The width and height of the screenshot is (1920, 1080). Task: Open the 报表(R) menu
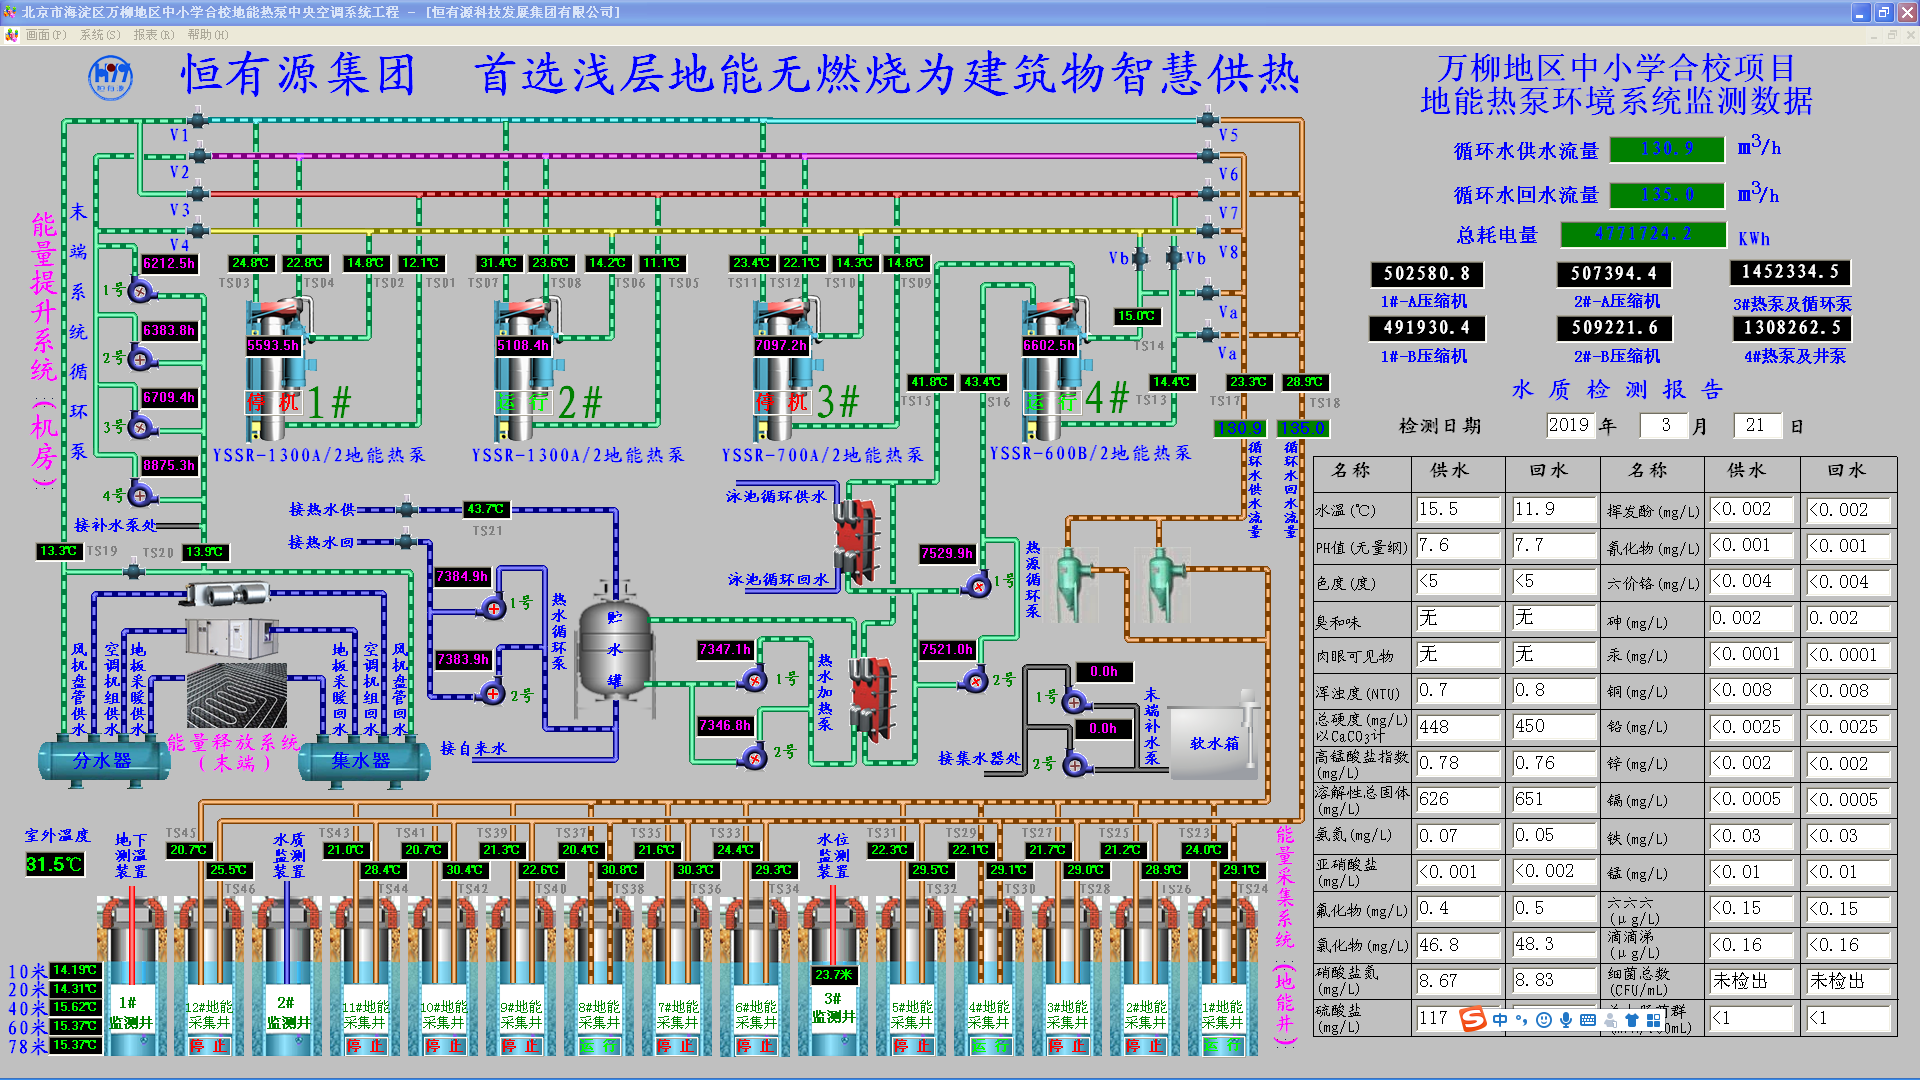(153, 35)
